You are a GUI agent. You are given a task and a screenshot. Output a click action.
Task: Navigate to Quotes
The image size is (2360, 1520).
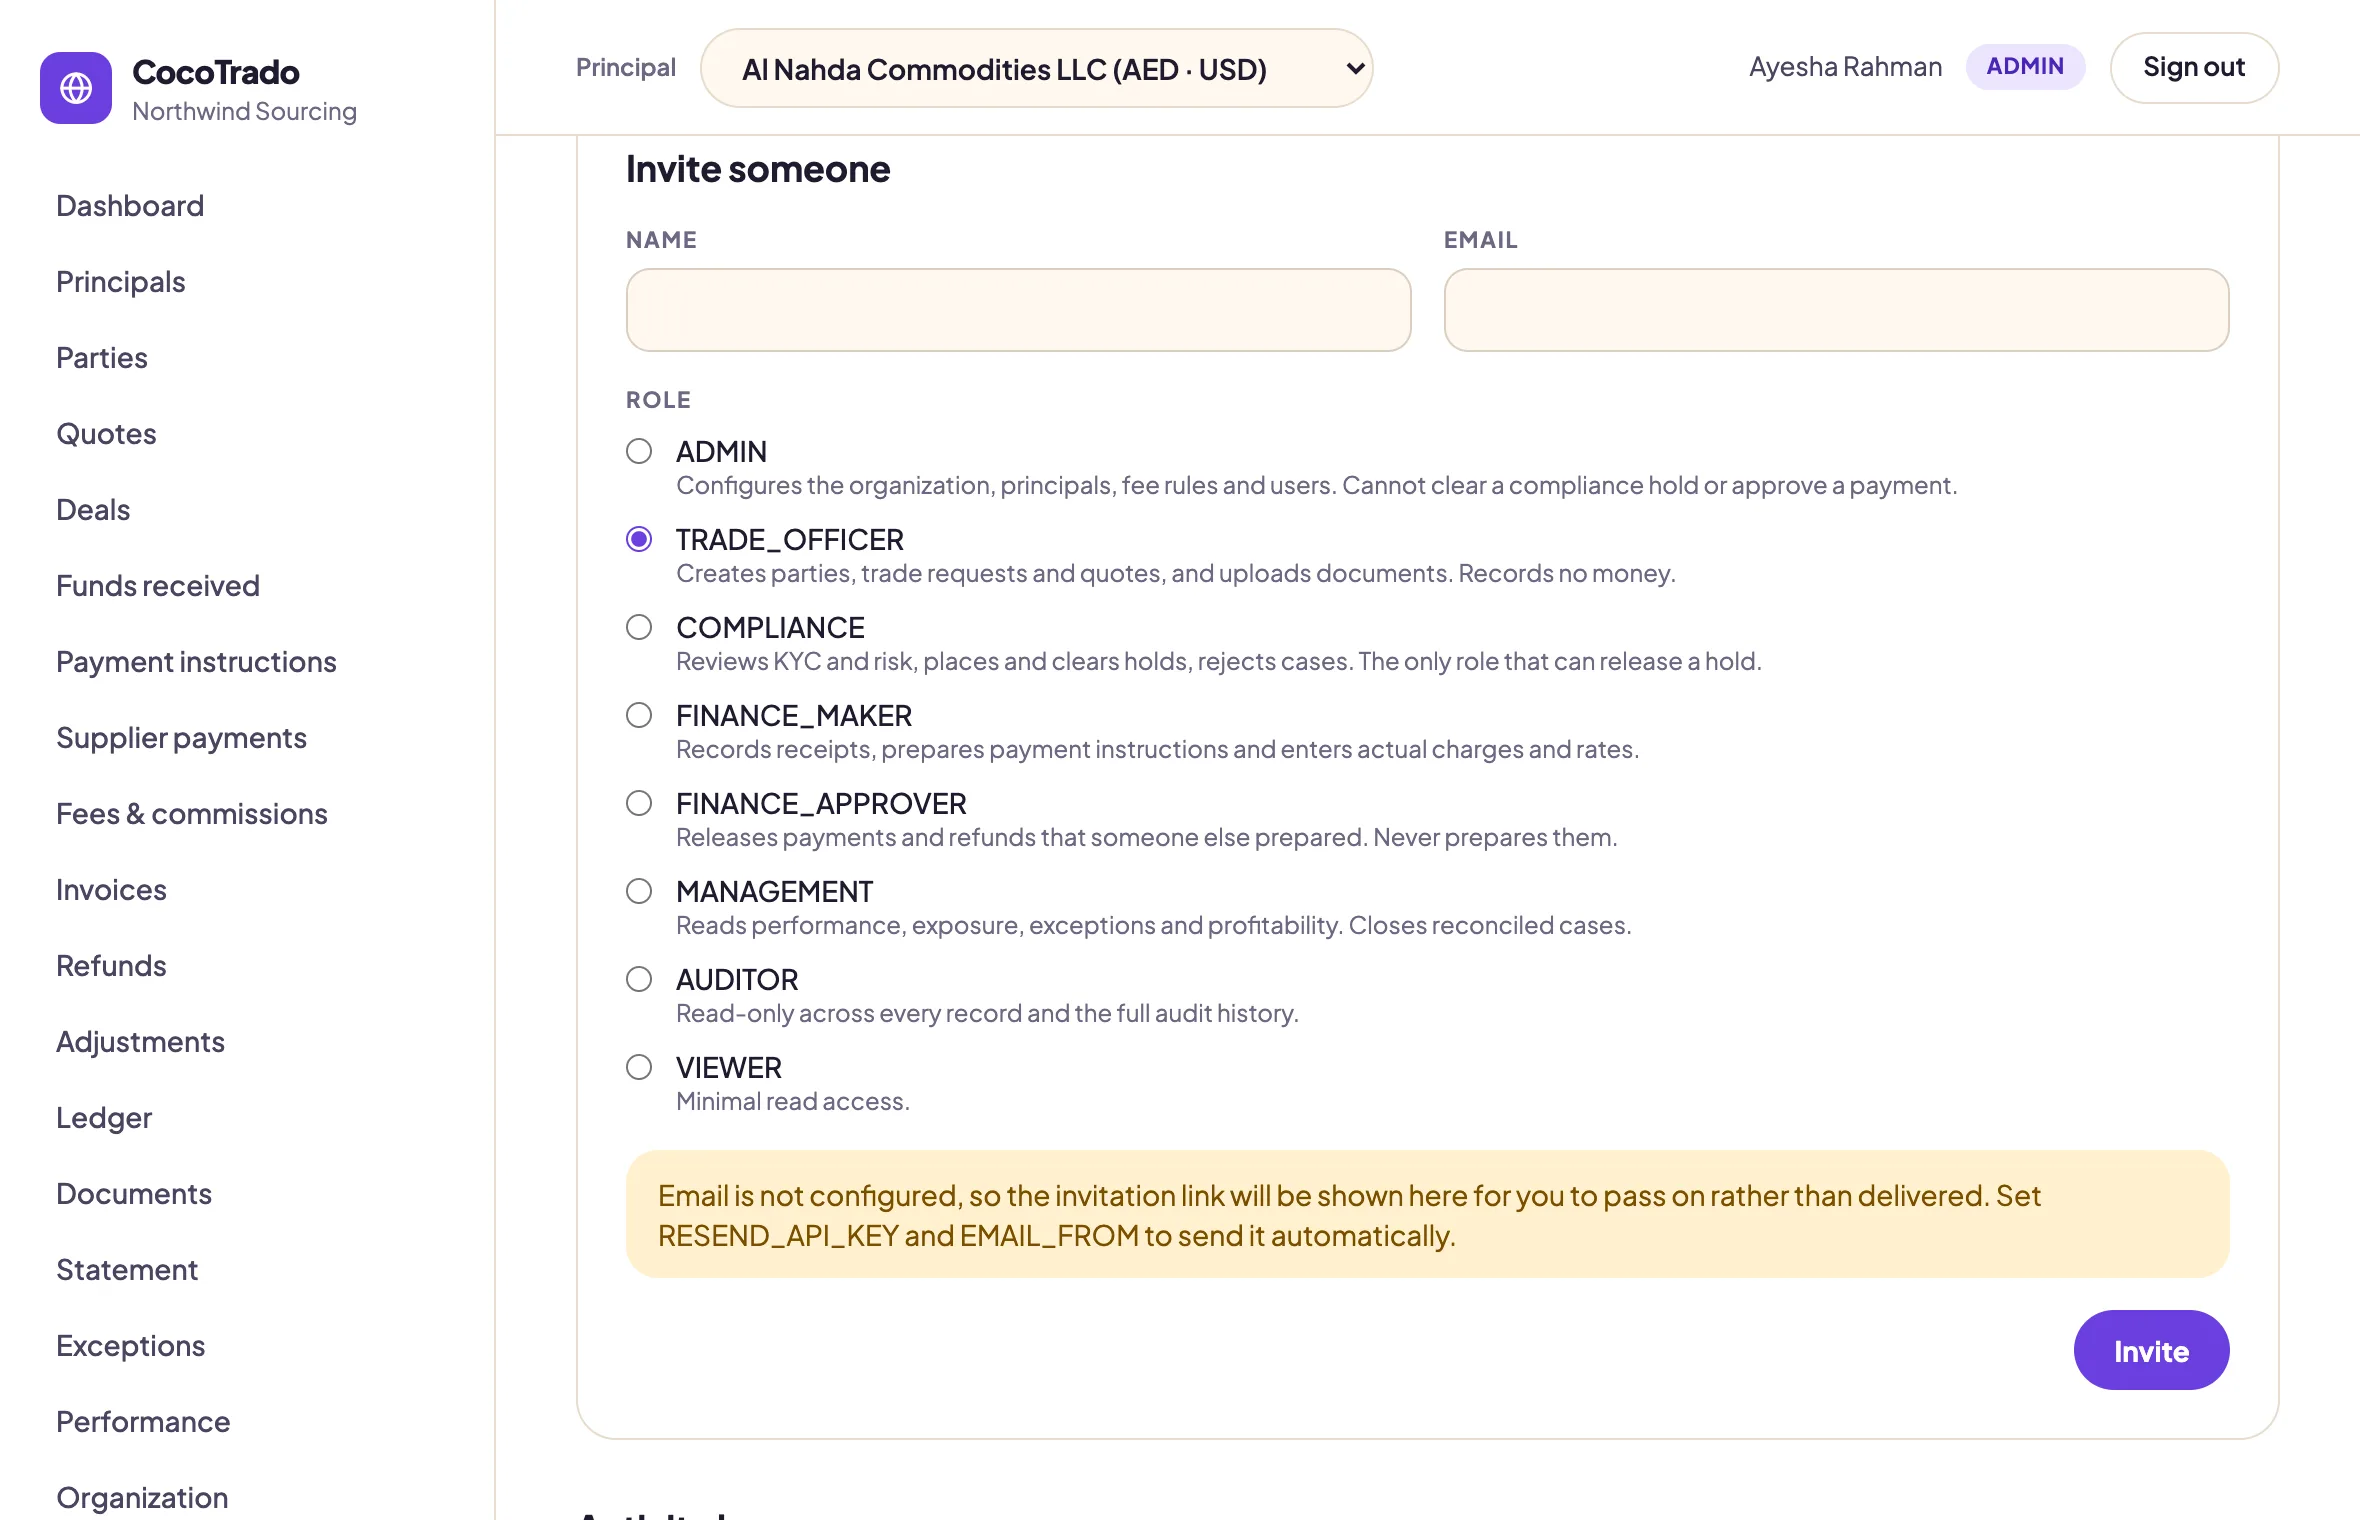tap(106, 433)
